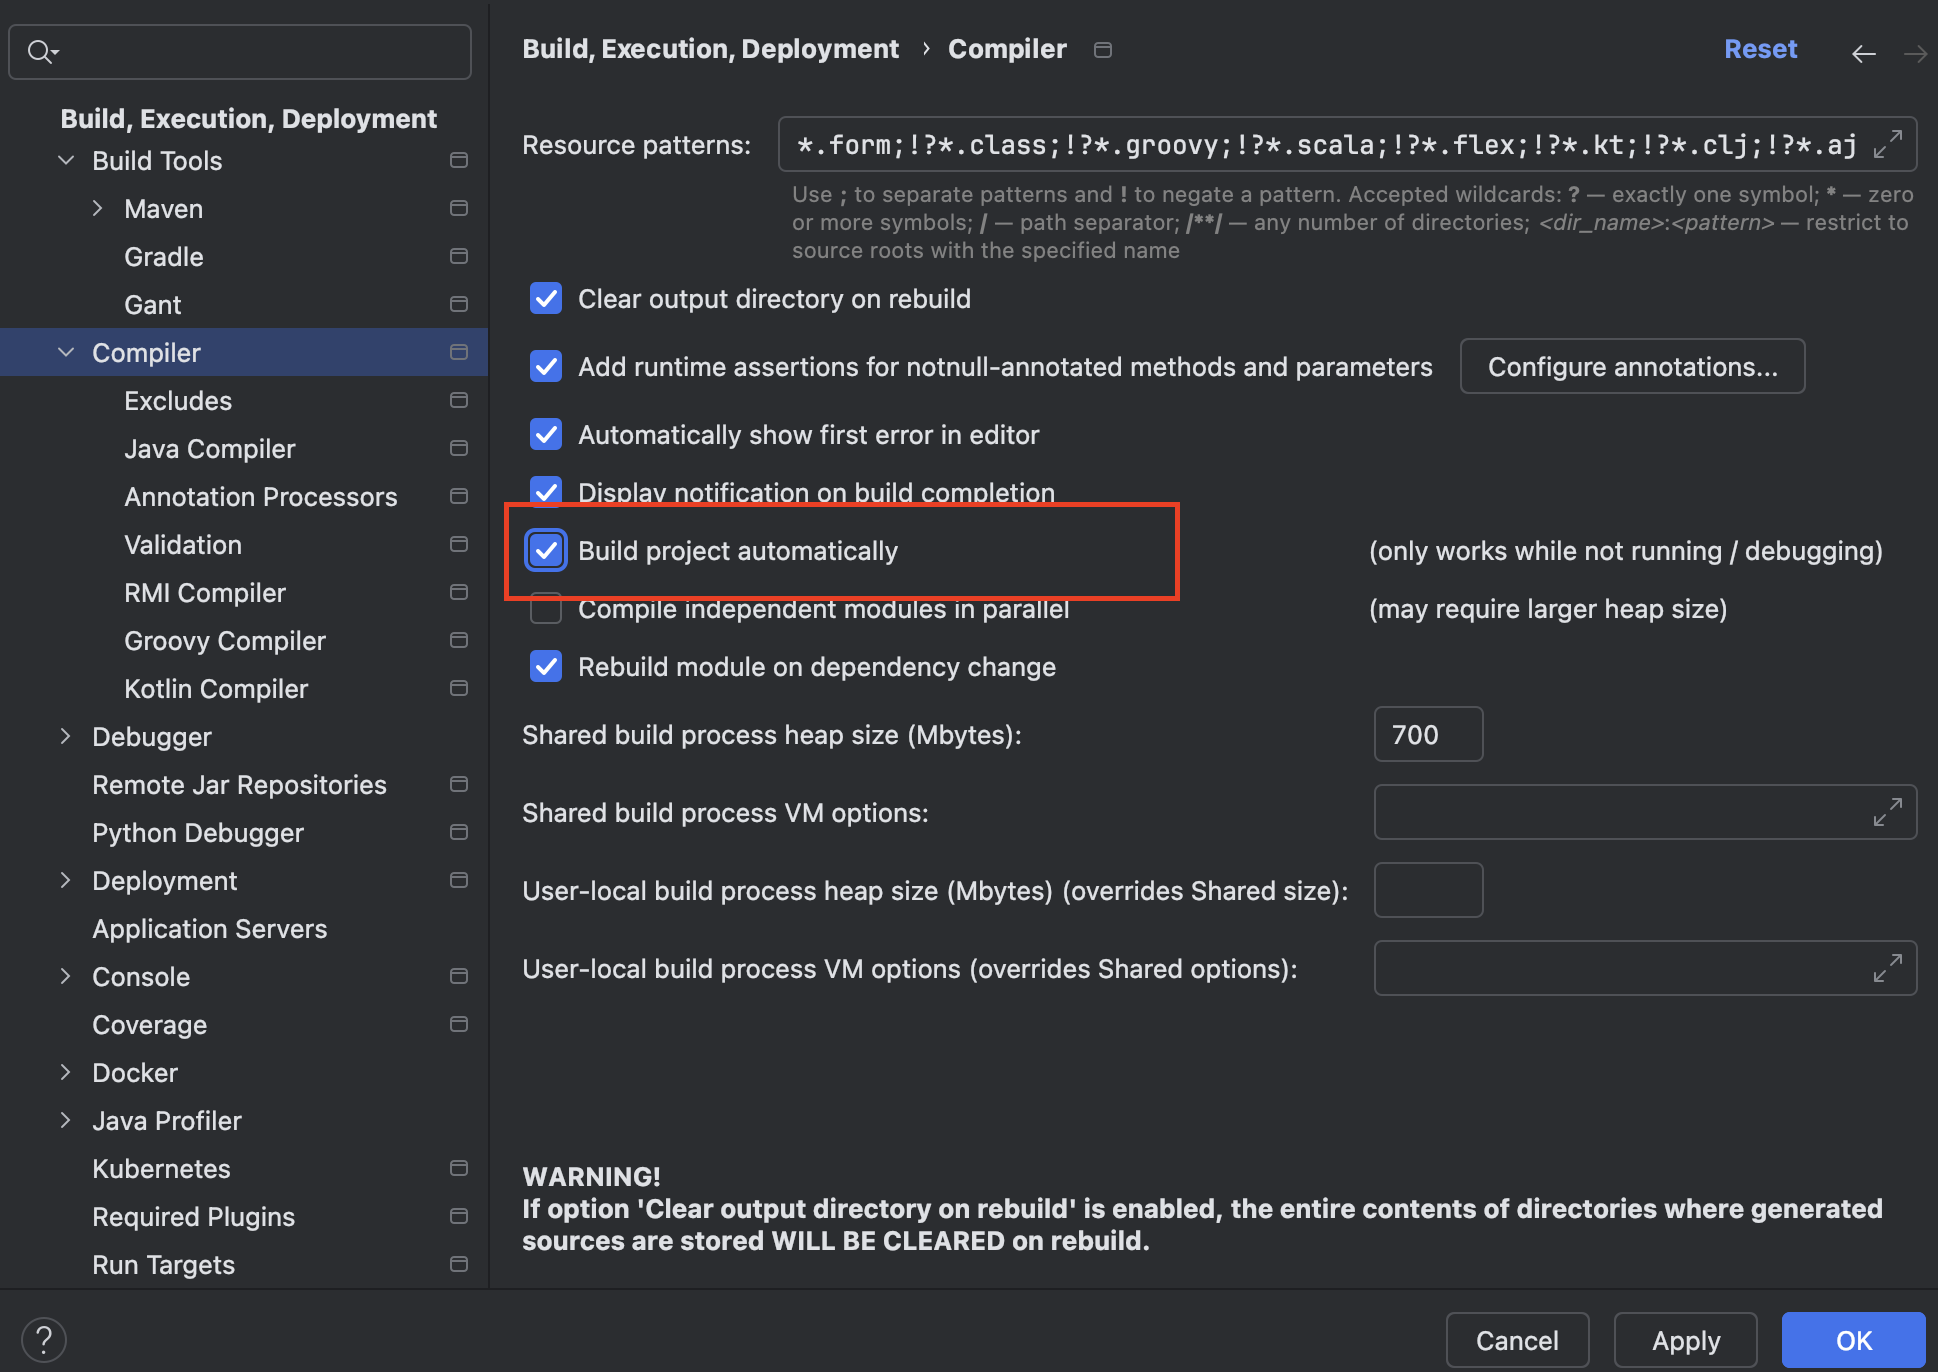The width and height of the screenshot is (1938, 1372).
Task: Click the back arrow navigation icon
Action: point(1863,53)
